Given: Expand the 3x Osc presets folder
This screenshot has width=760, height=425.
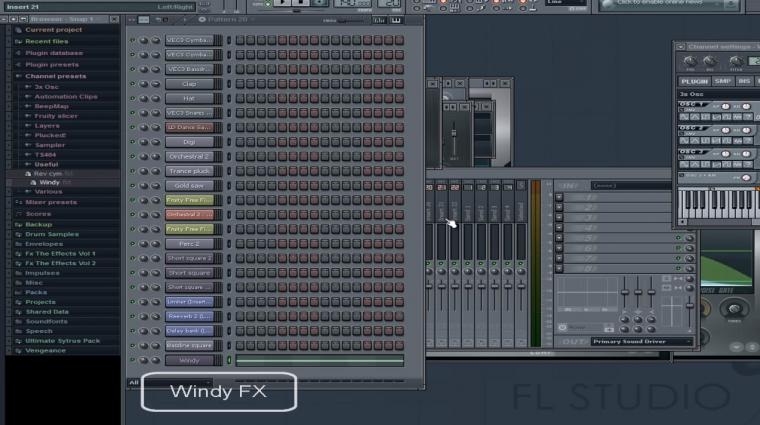Looking at the screenshot, I should pyautogui.click(x=28, y=87).
